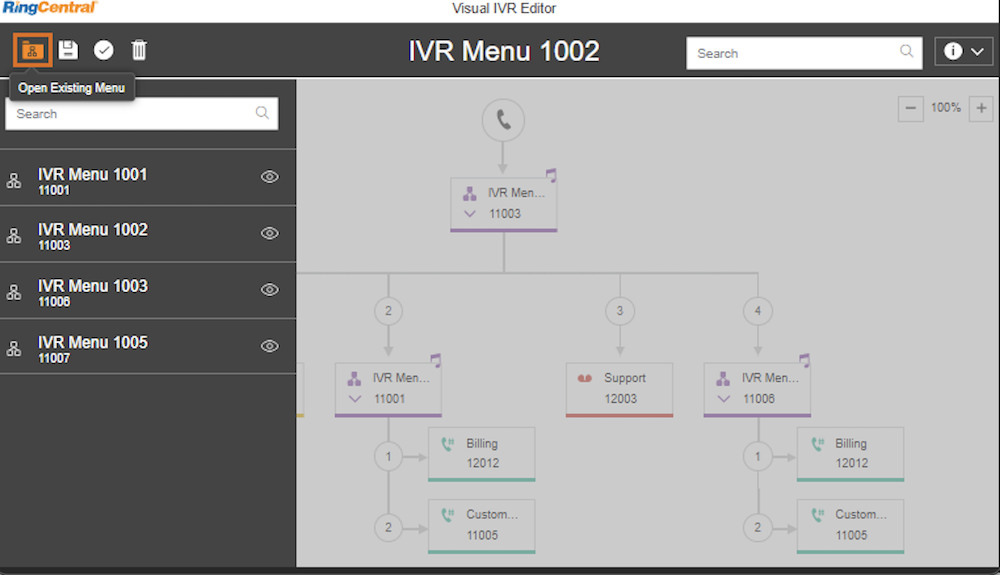Click the 100% zoom level text
Viewport: 1000px width, 575px height.
(946, 108)
